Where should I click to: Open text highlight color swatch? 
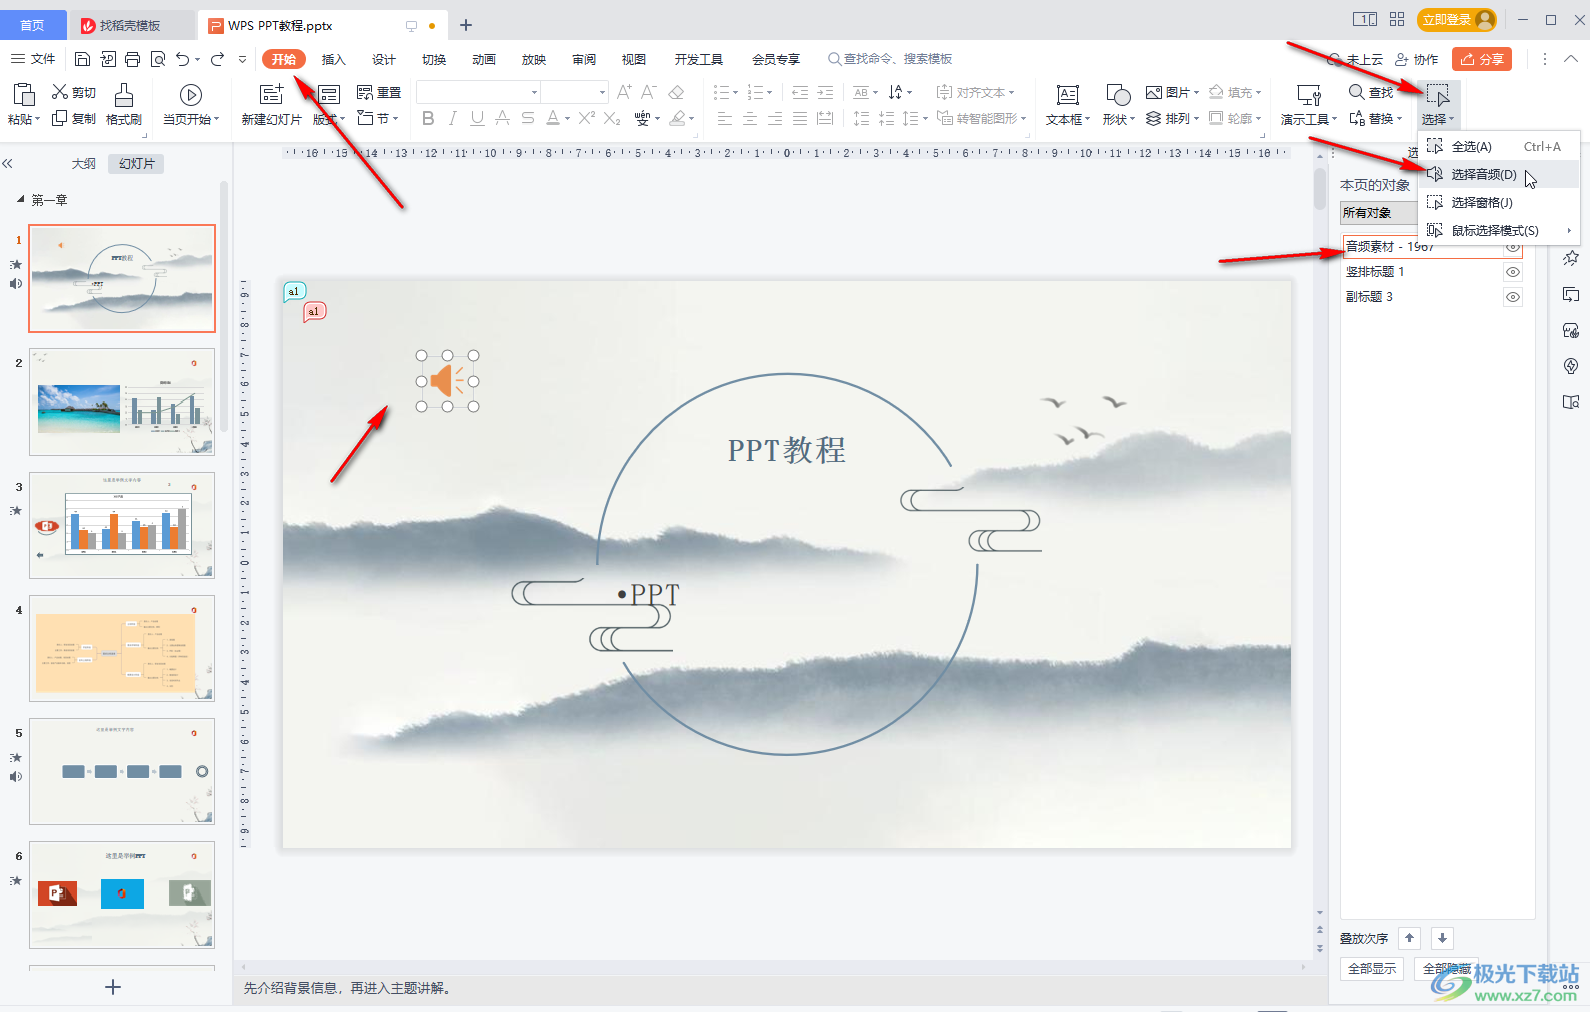678,118
